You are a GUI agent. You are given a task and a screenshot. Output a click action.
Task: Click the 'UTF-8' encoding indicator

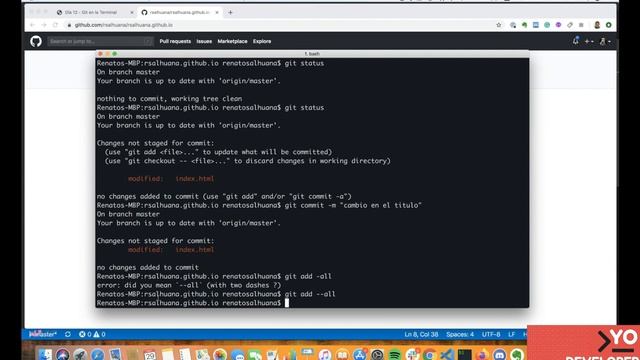(491, 334)
